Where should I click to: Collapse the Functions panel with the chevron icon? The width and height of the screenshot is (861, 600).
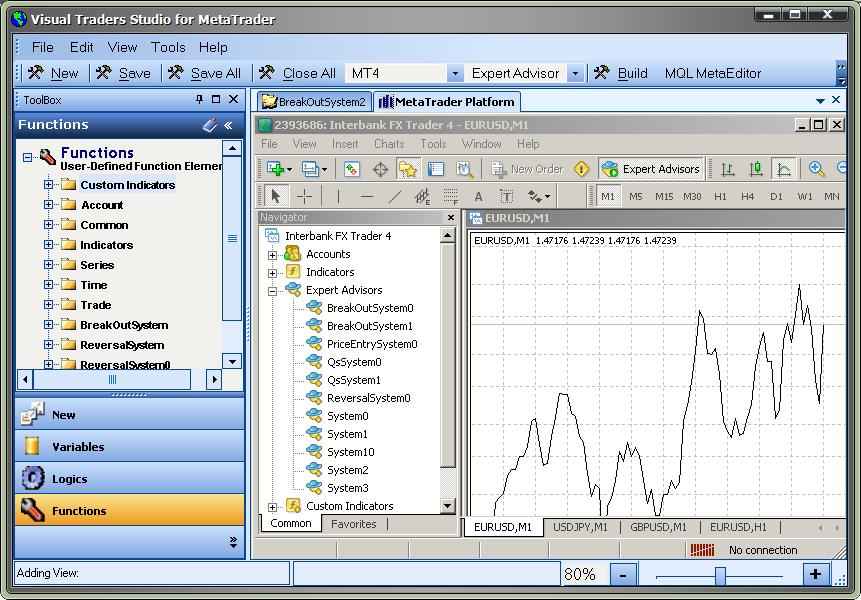coord(228,125)
